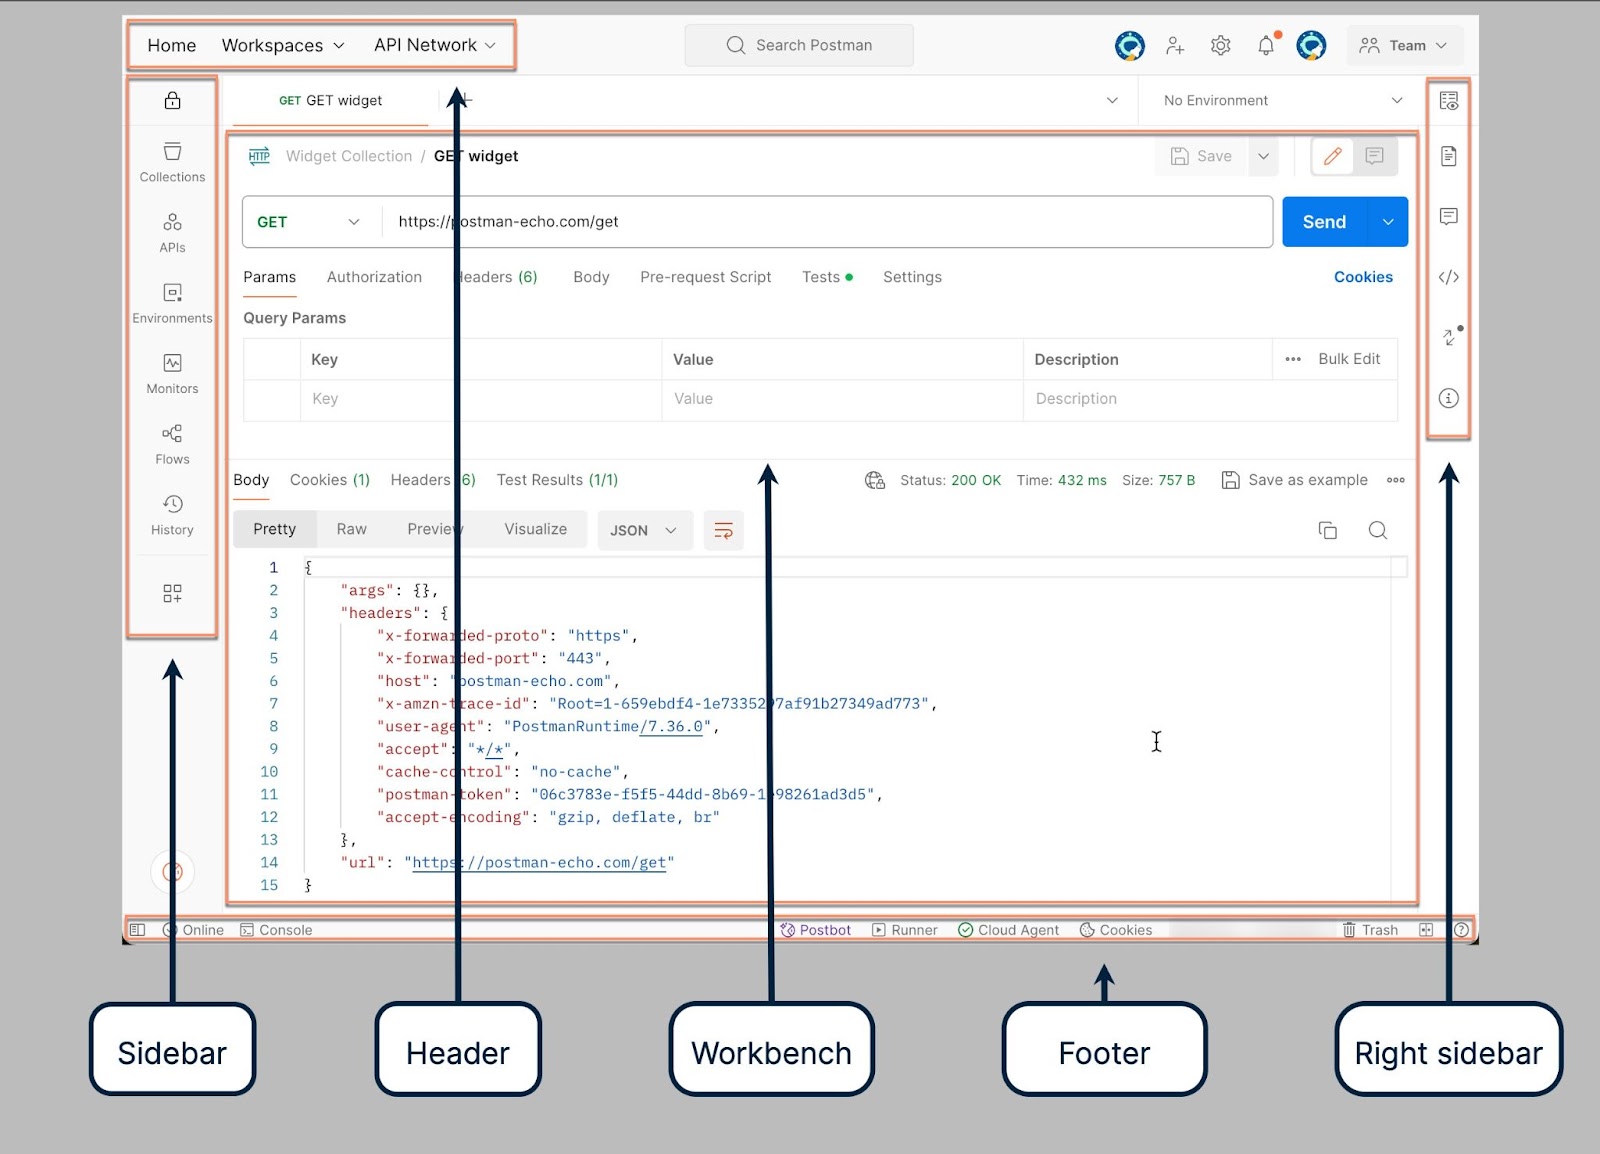Open the JSON format dropdown
Viewport: 1600px width, 1154px height.
644,530
